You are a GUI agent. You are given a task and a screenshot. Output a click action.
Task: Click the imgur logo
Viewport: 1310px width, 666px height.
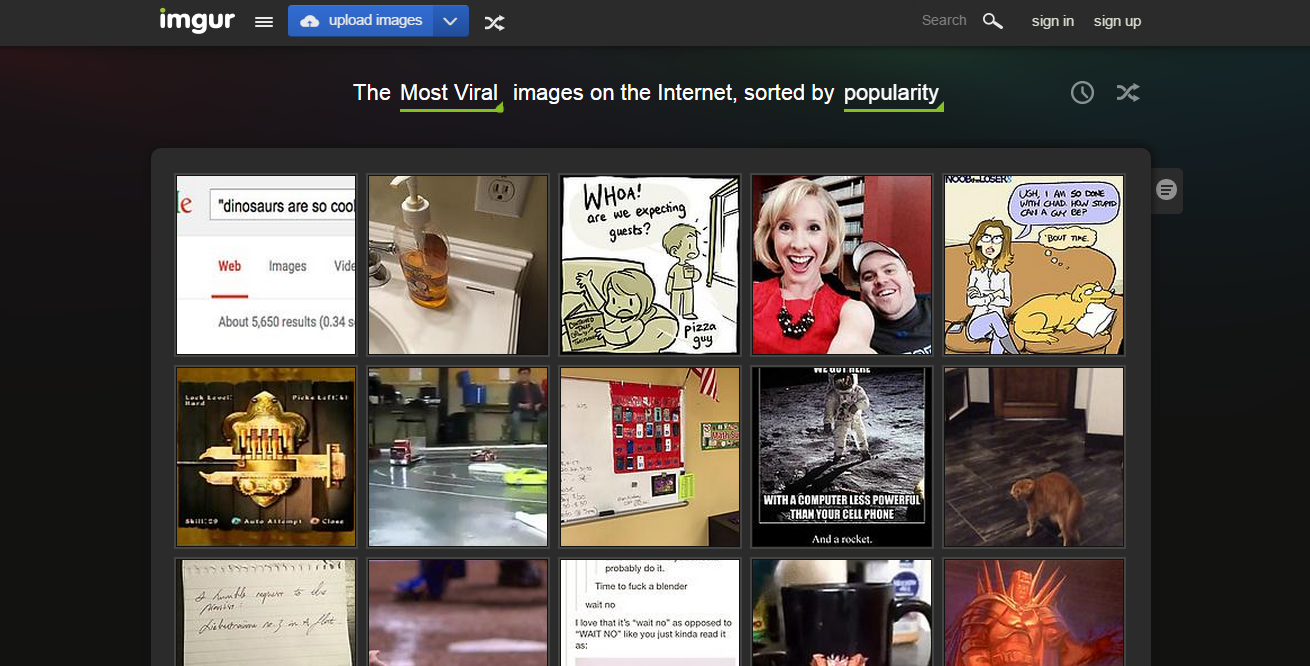point(196,20)
